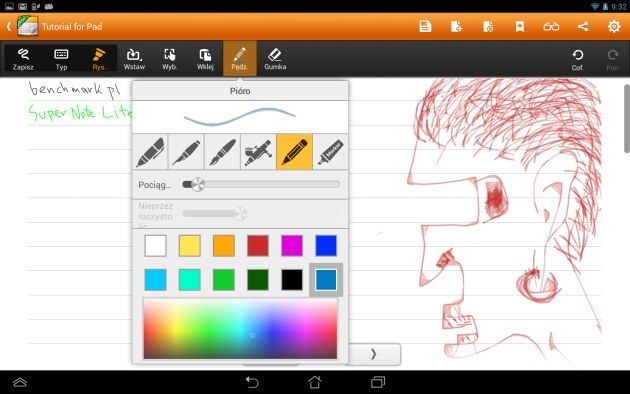Click inside the rainbow color spectrum picker
The height and width of the screenshot is (394, 630).
tap(240, 329)
